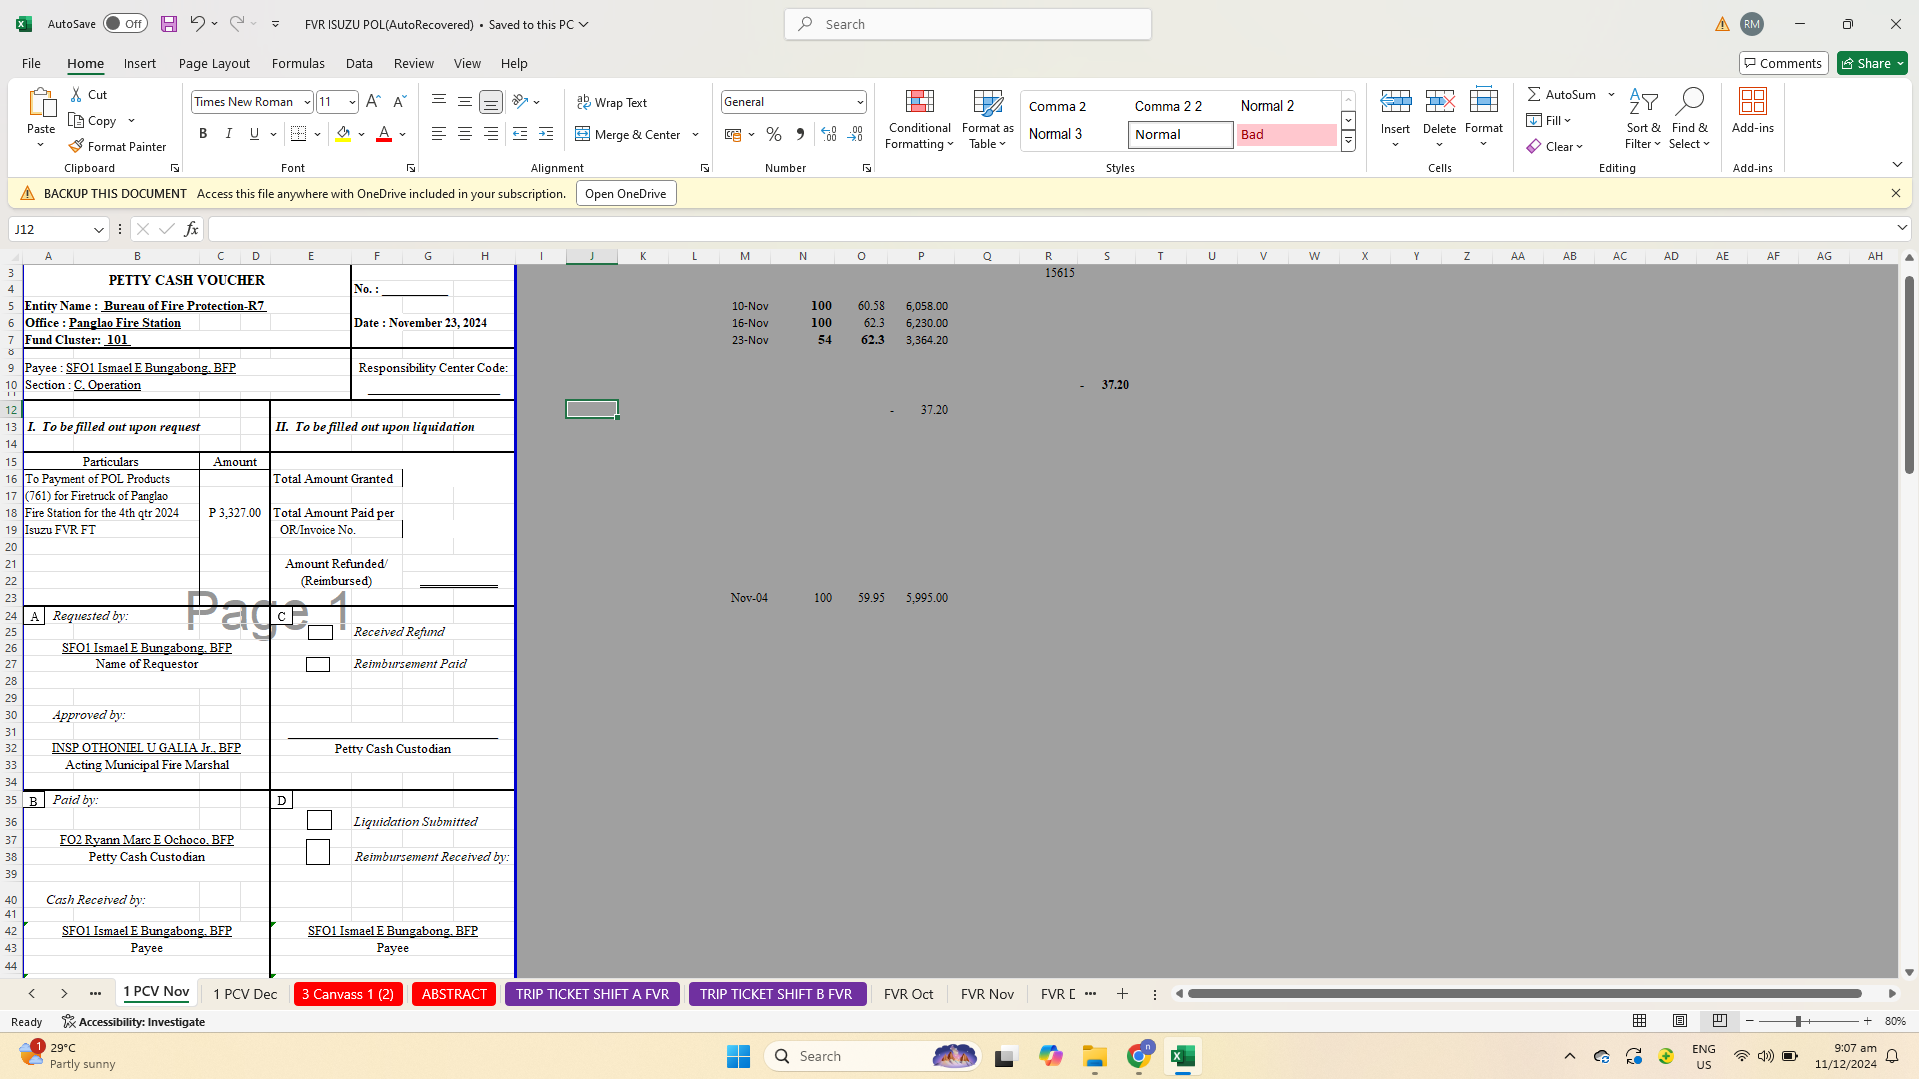Apply the Bad cell style
The width and height of the screenshot is (1919, 1079).
1286,134
